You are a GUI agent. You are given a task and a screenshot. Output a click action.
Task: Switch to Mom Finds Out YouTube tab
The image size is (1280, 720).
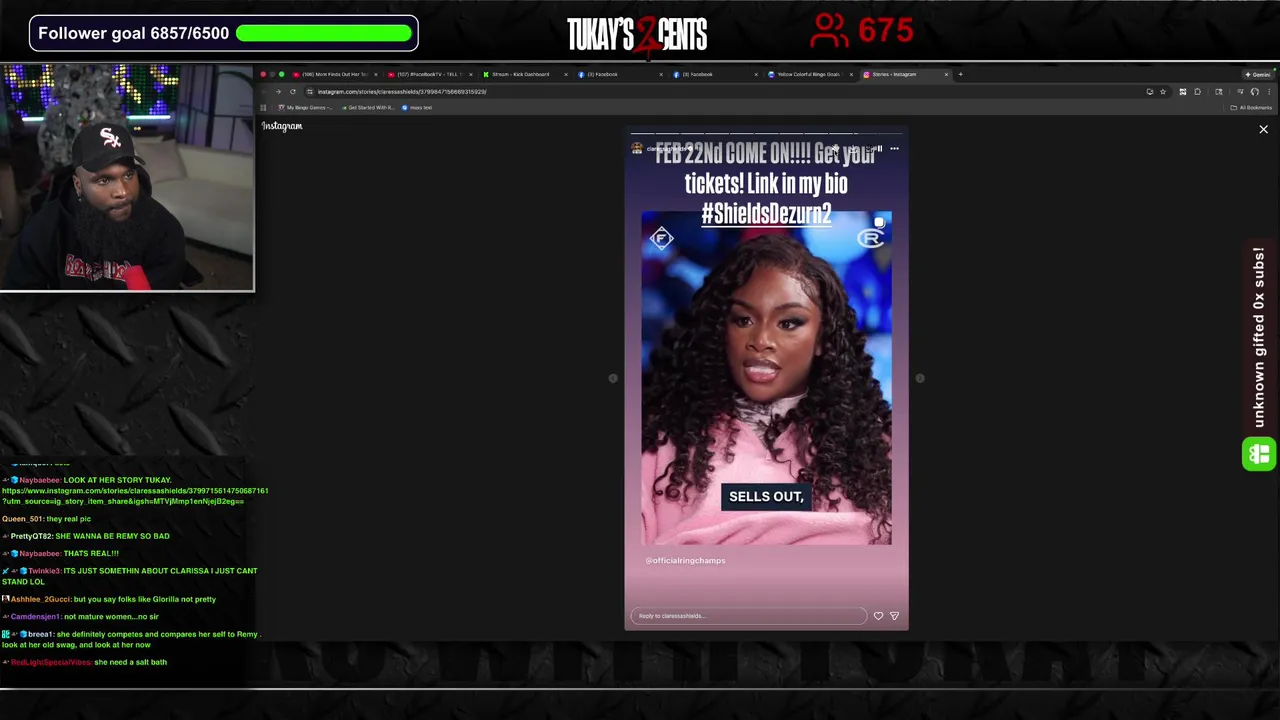pos(336,74)
